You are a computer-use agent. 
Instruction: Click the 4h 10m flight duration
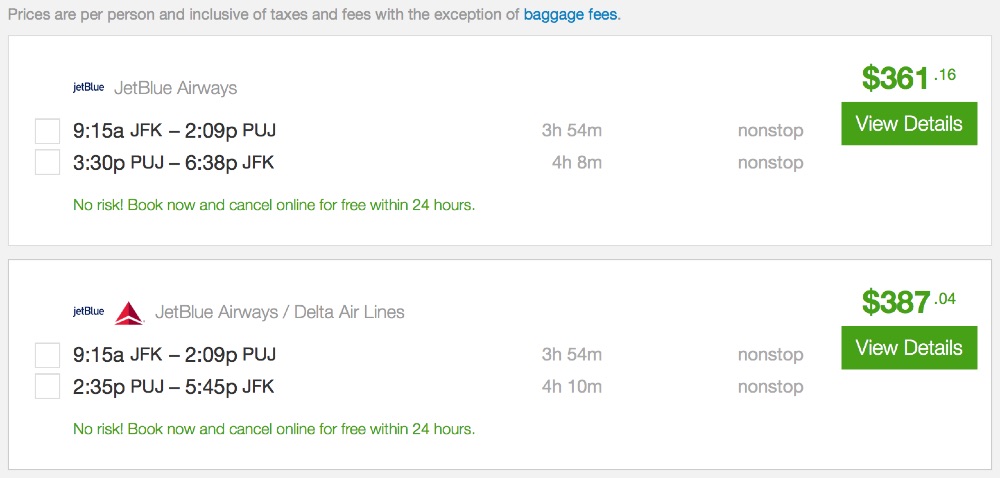(572, 386)
